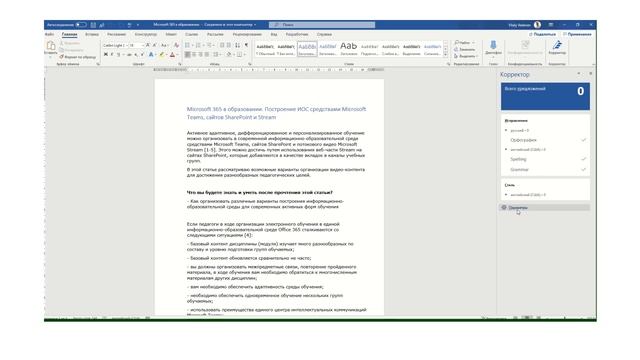The image size is (640, 360).
Task: Click the Save icon in the title bar
Action: coord(93,25)
